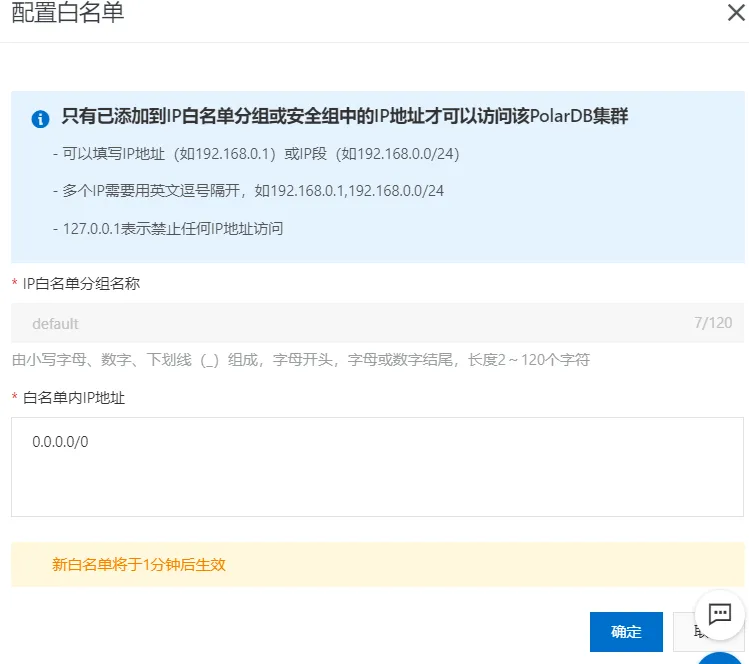Open the chat feedback bubble icon
This screenshot has width=749, height=664.
pyautogui.click(x=720, y=614)
